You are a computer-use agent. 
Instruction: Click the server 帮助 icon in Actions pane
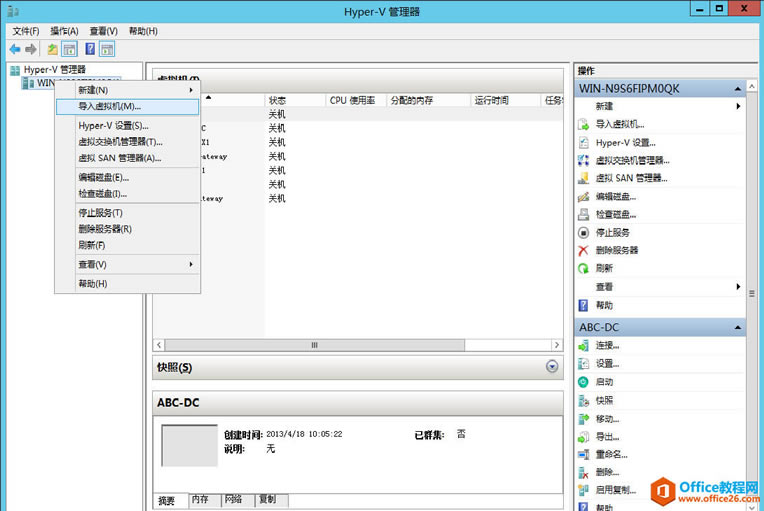click(x=583, y=305)
